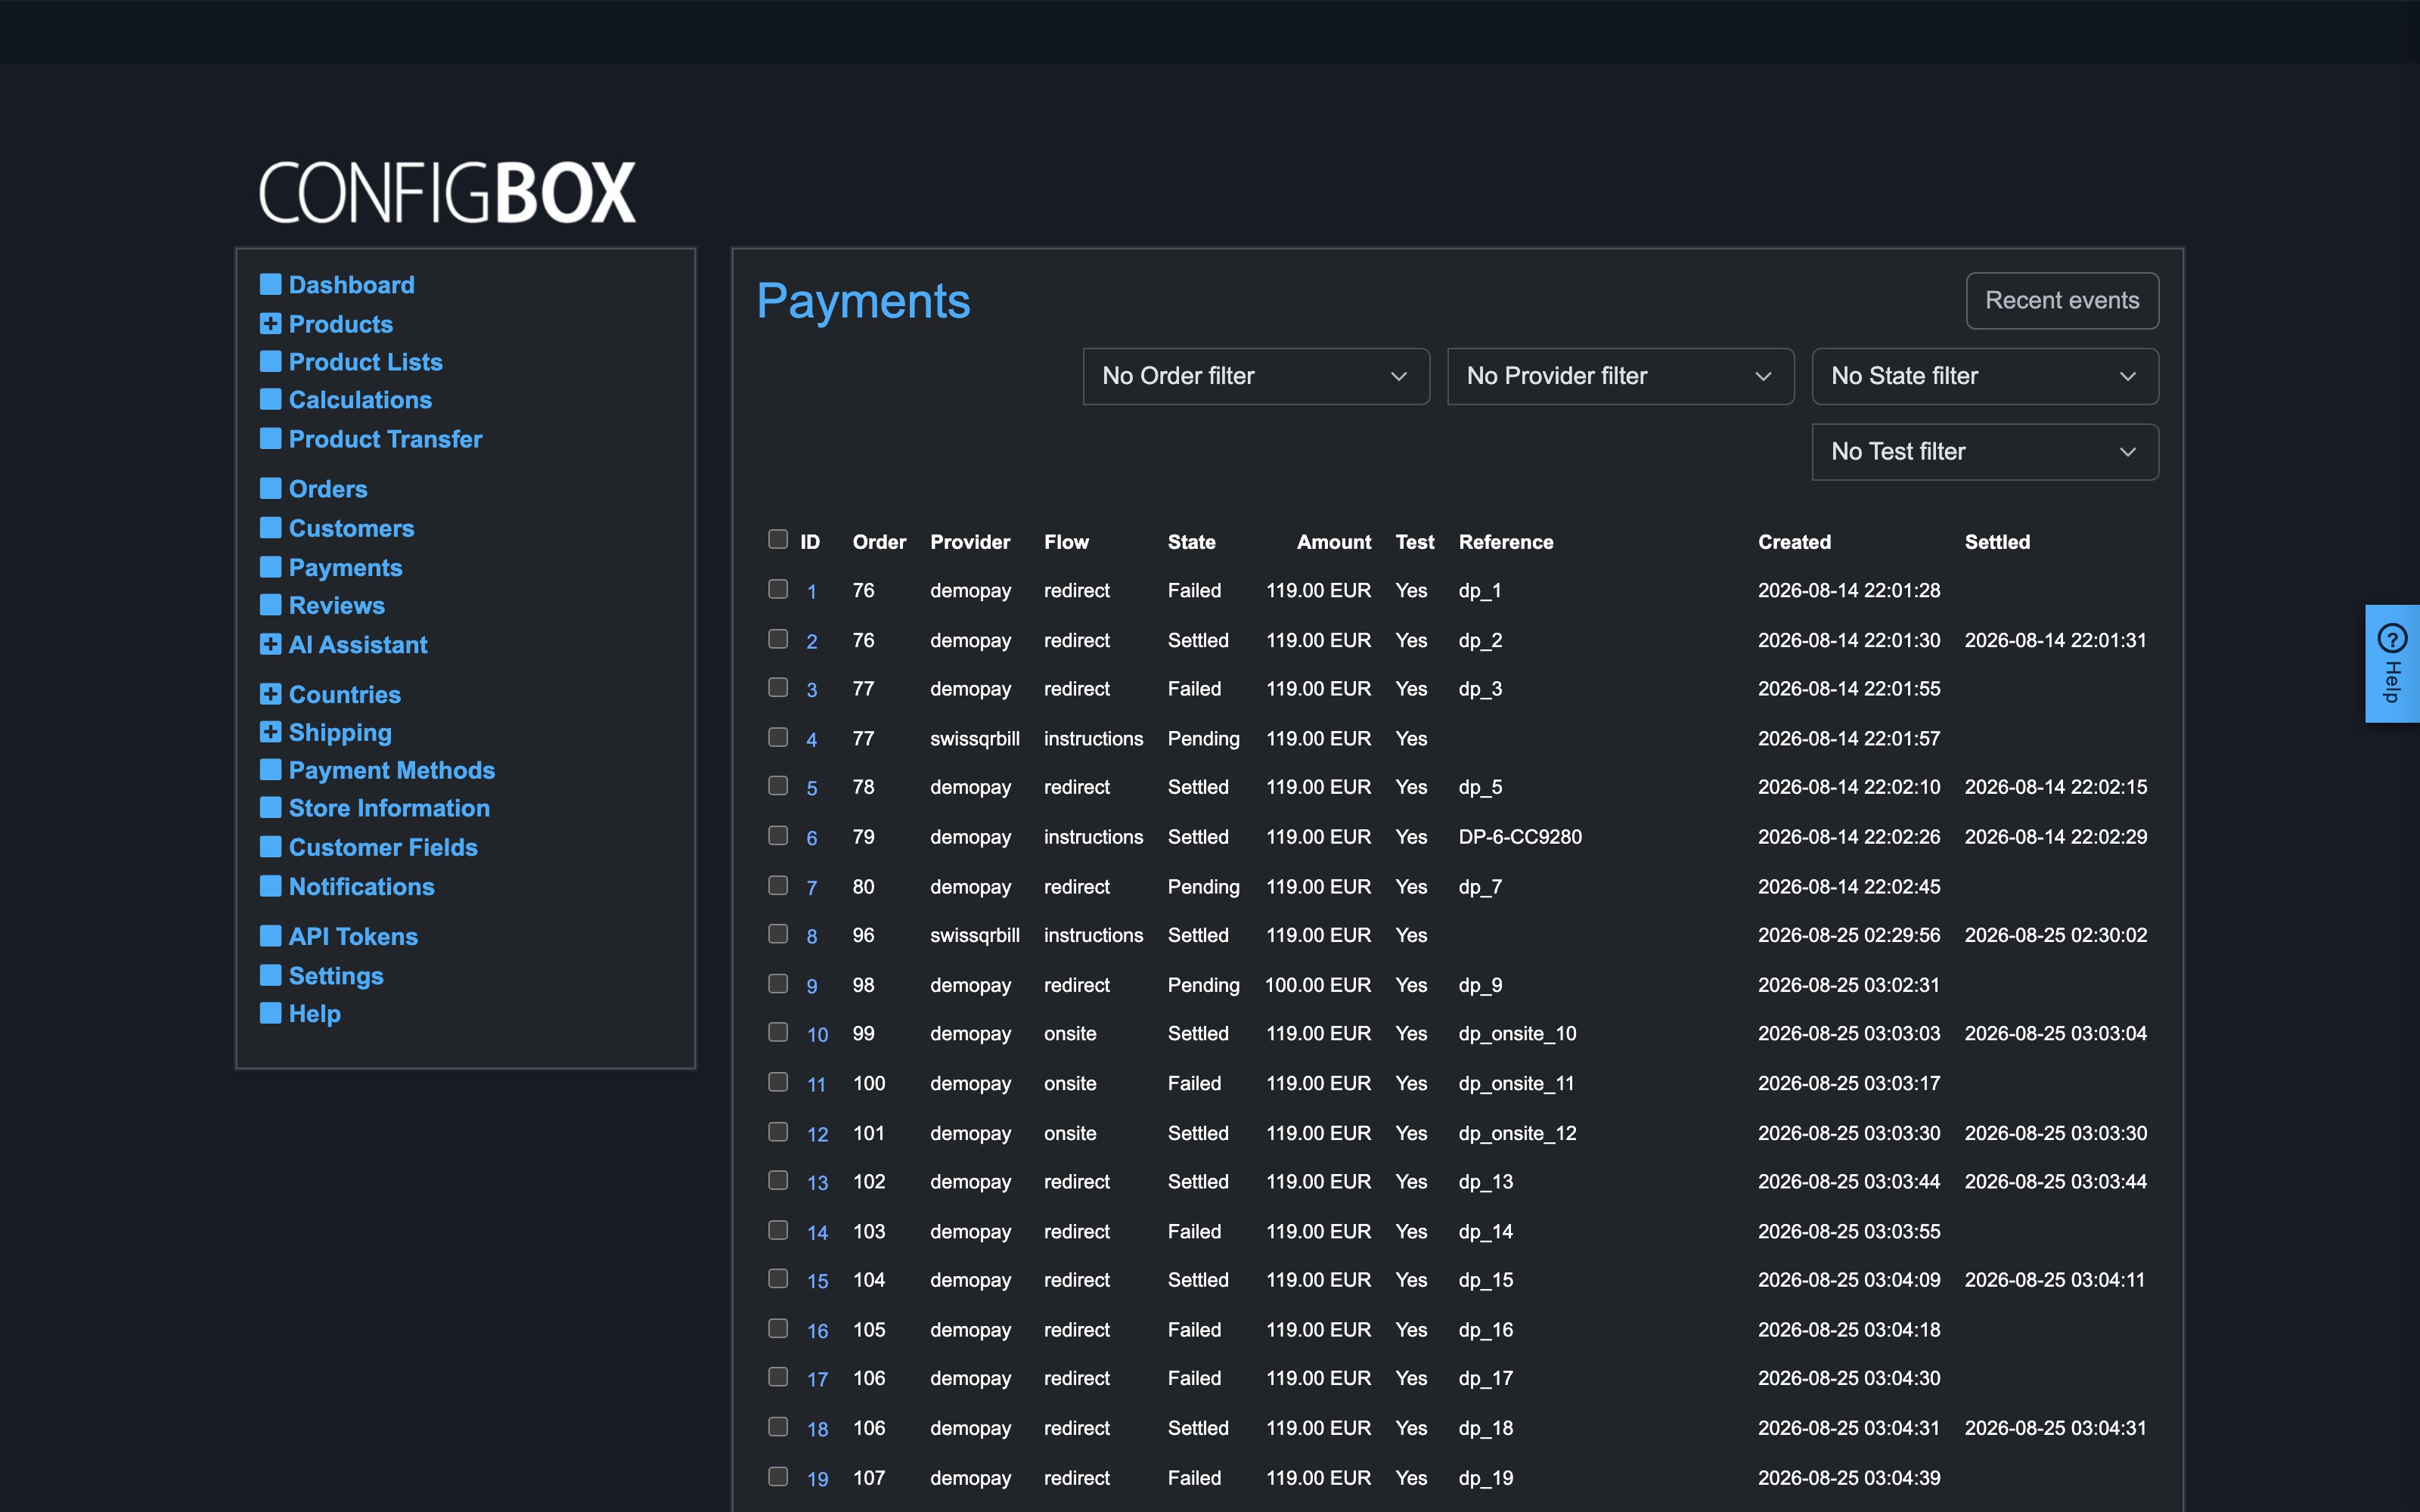Open the Dashboard menu item
This screenshot has height=1512, width=2420.
tap(351, 285)
